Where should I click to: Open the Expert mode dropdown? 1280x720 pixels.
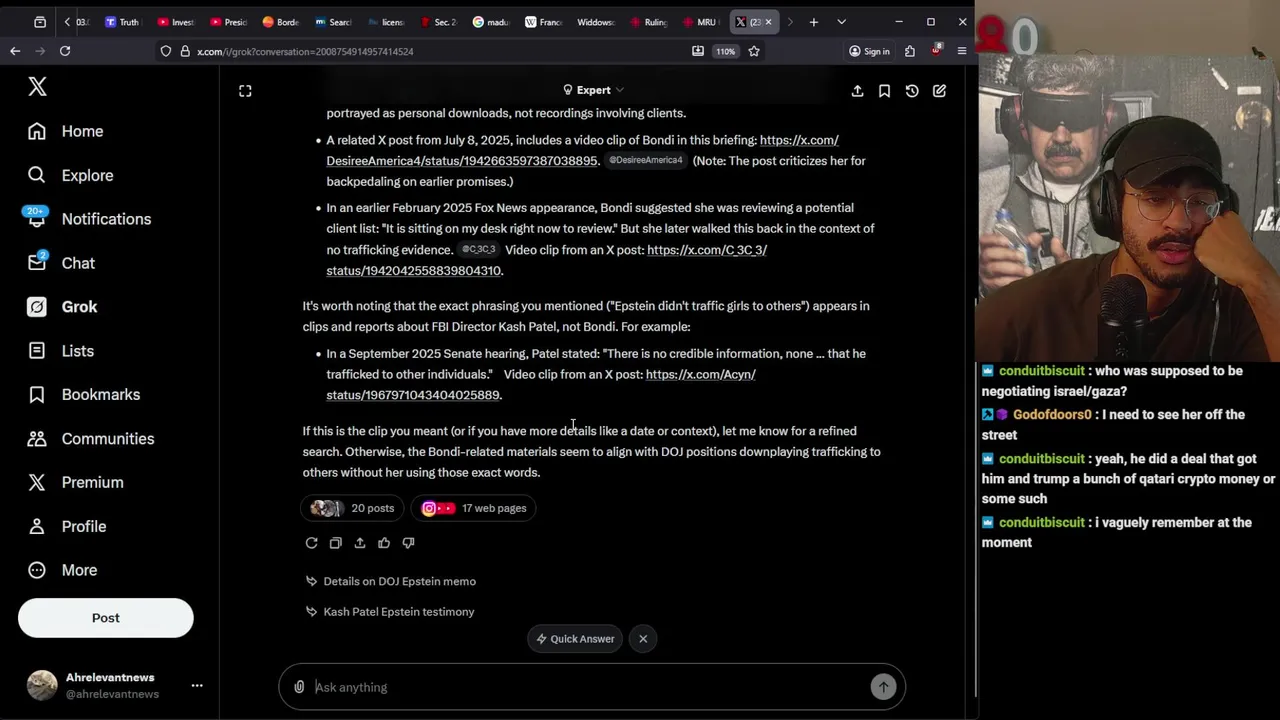point(593,90)
